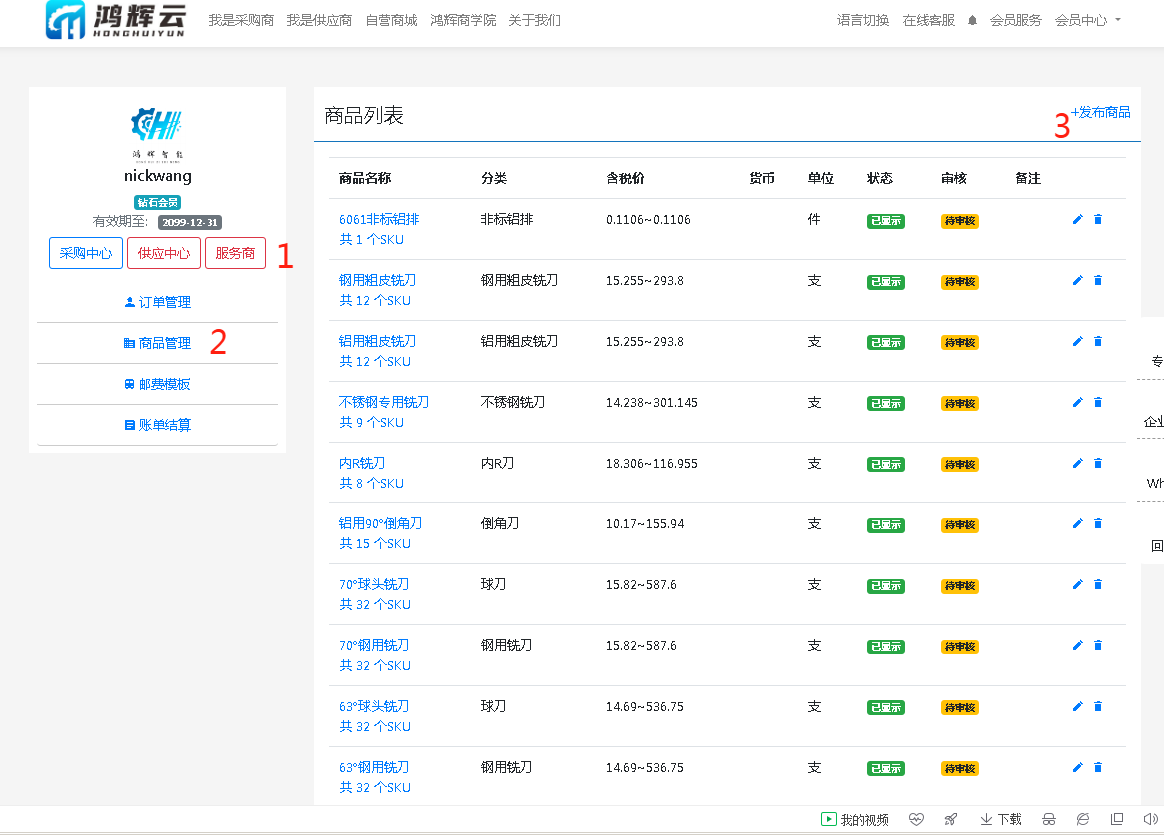The height and width of the screenshot is (835, 1164).
Task: Delete the 63°球头铣刀 product
Action: pyautogui.click(x=1098, y=706)
